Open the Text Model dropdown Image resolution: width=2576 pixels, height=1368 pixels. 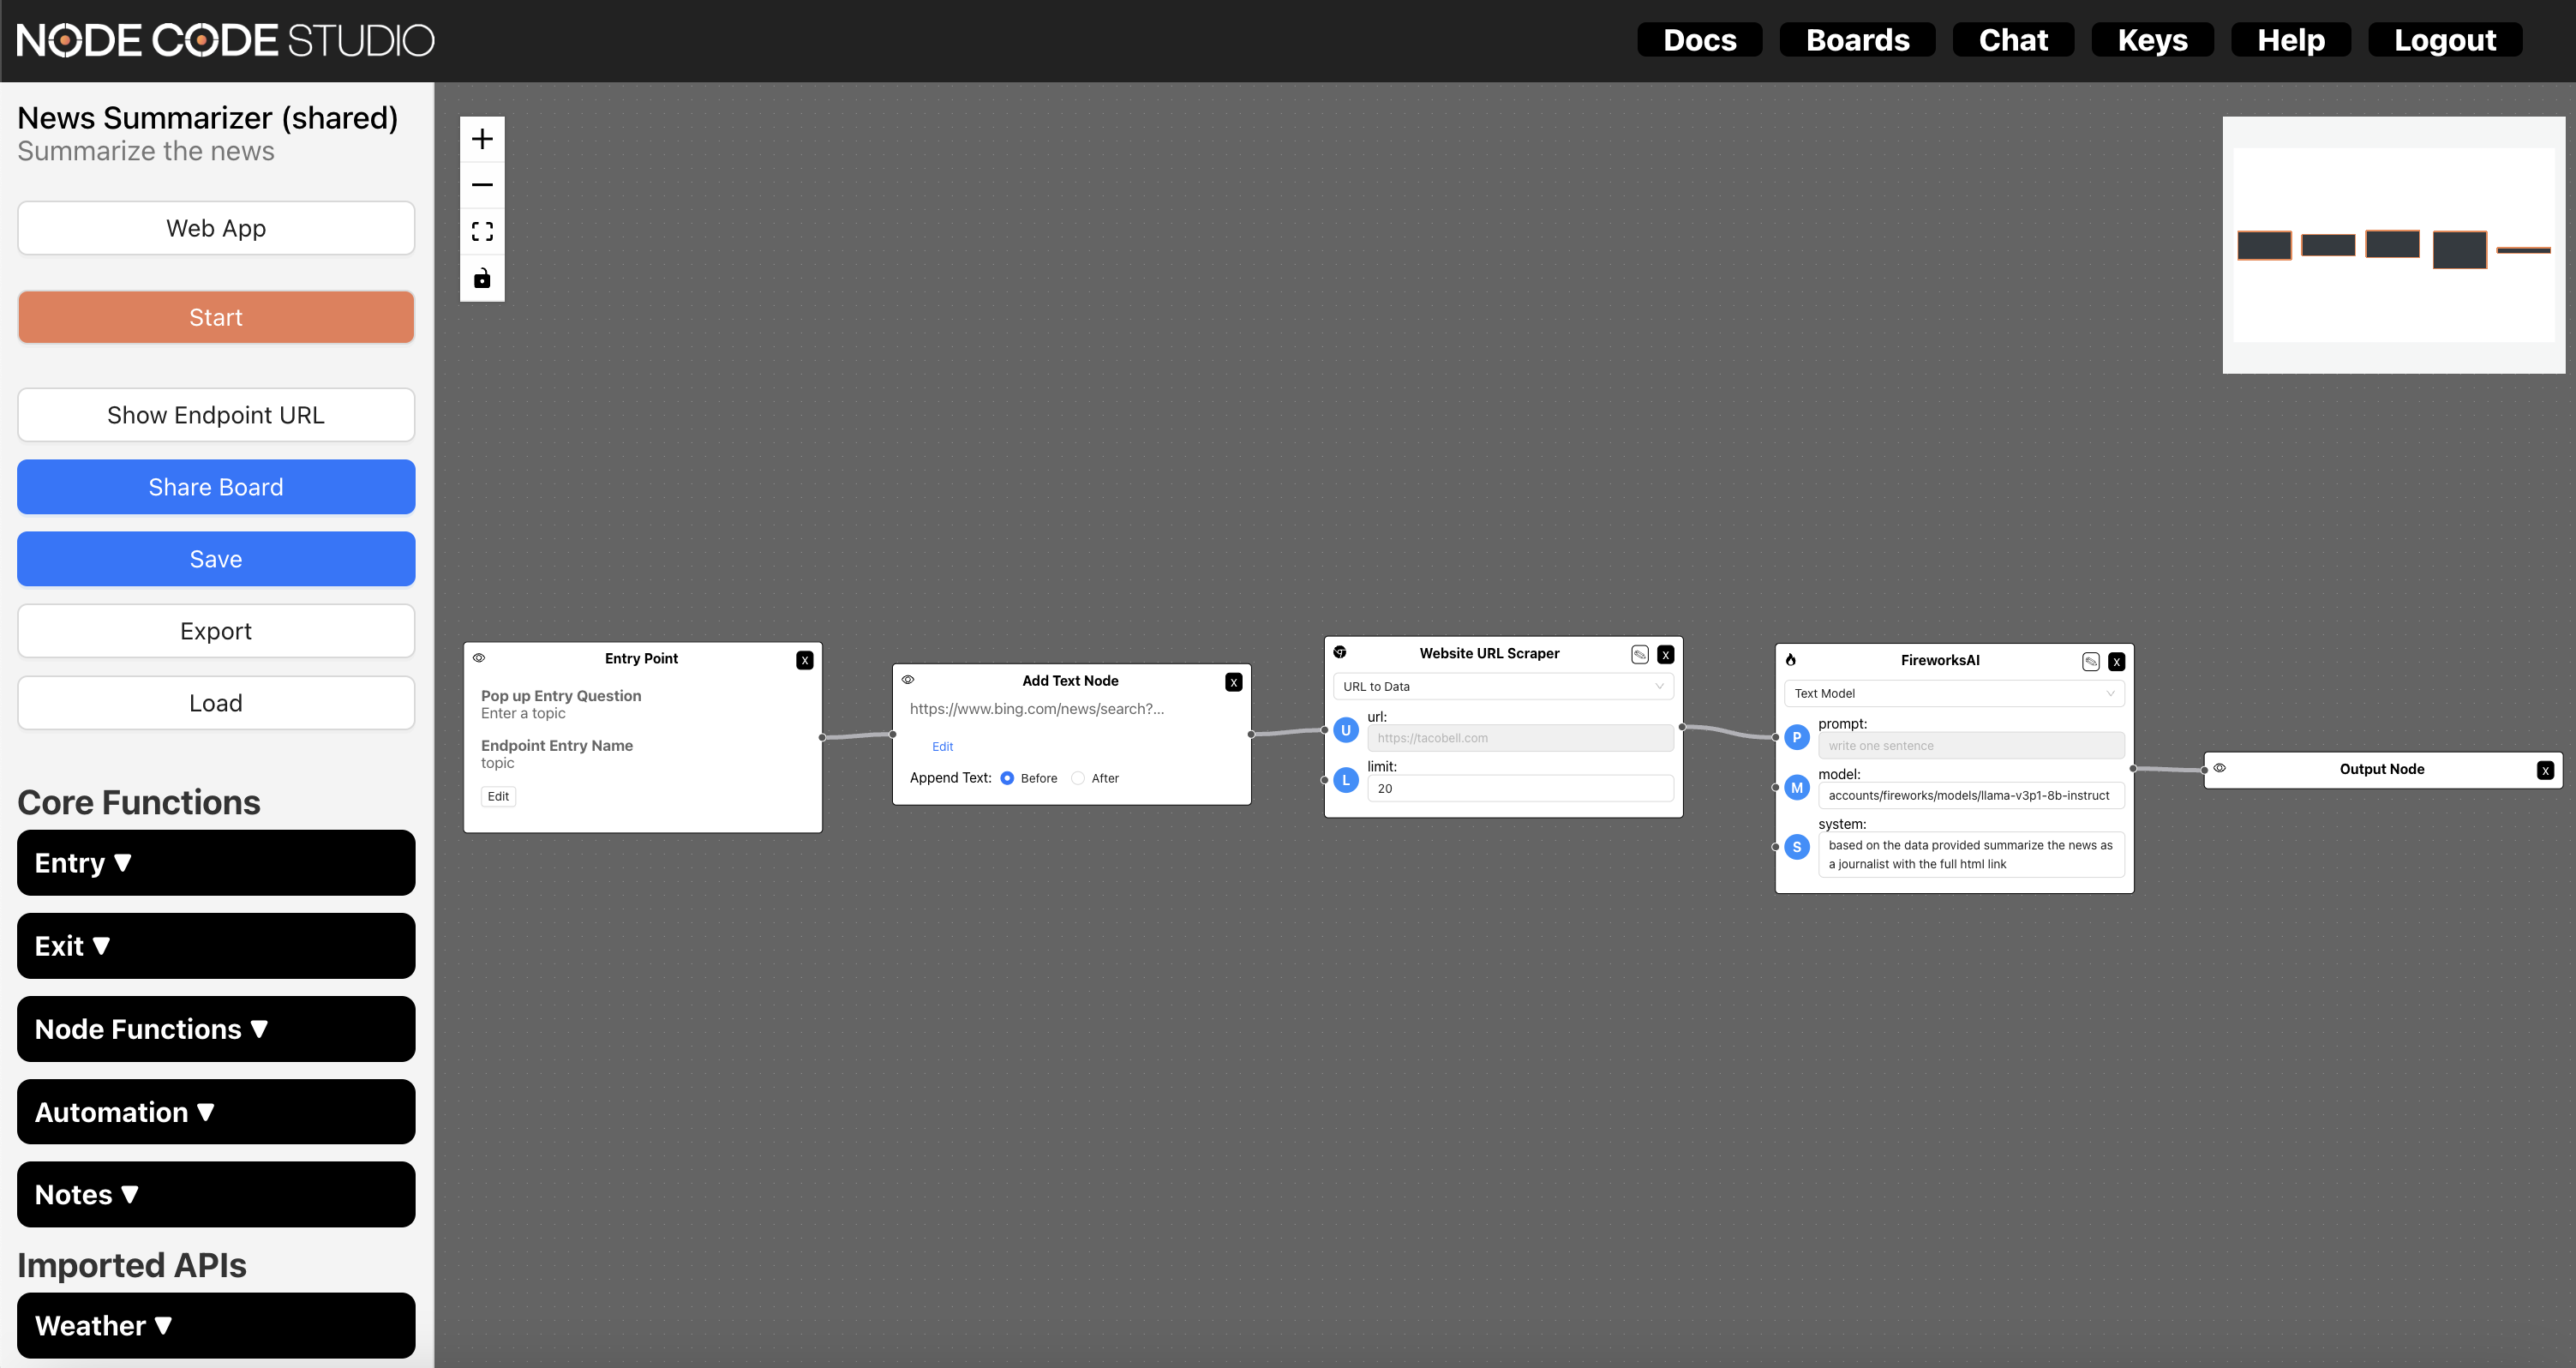coord(1953,693)
